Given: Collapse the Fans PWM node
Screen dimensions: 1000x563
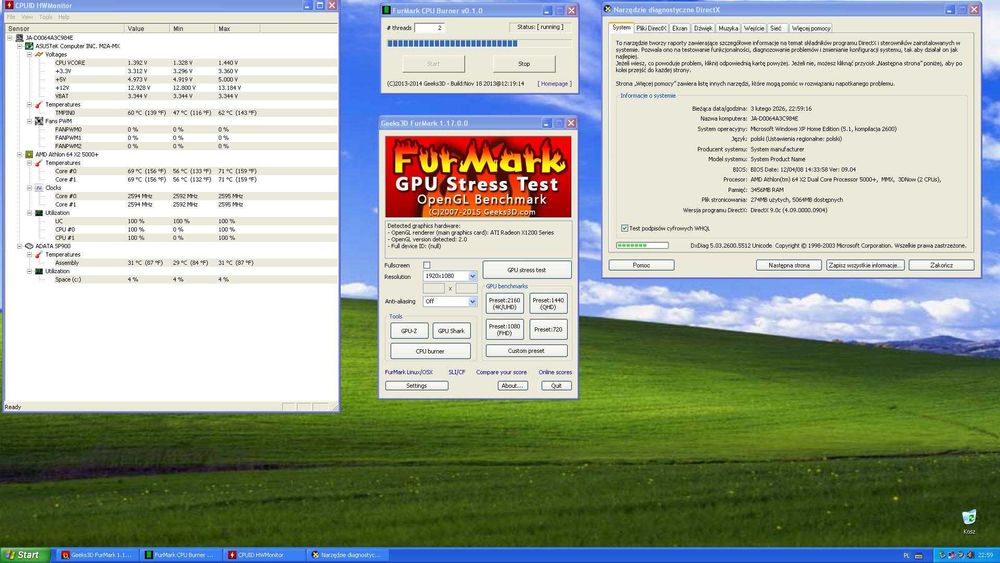Looking at the screenshot, I should coord(29,121).
